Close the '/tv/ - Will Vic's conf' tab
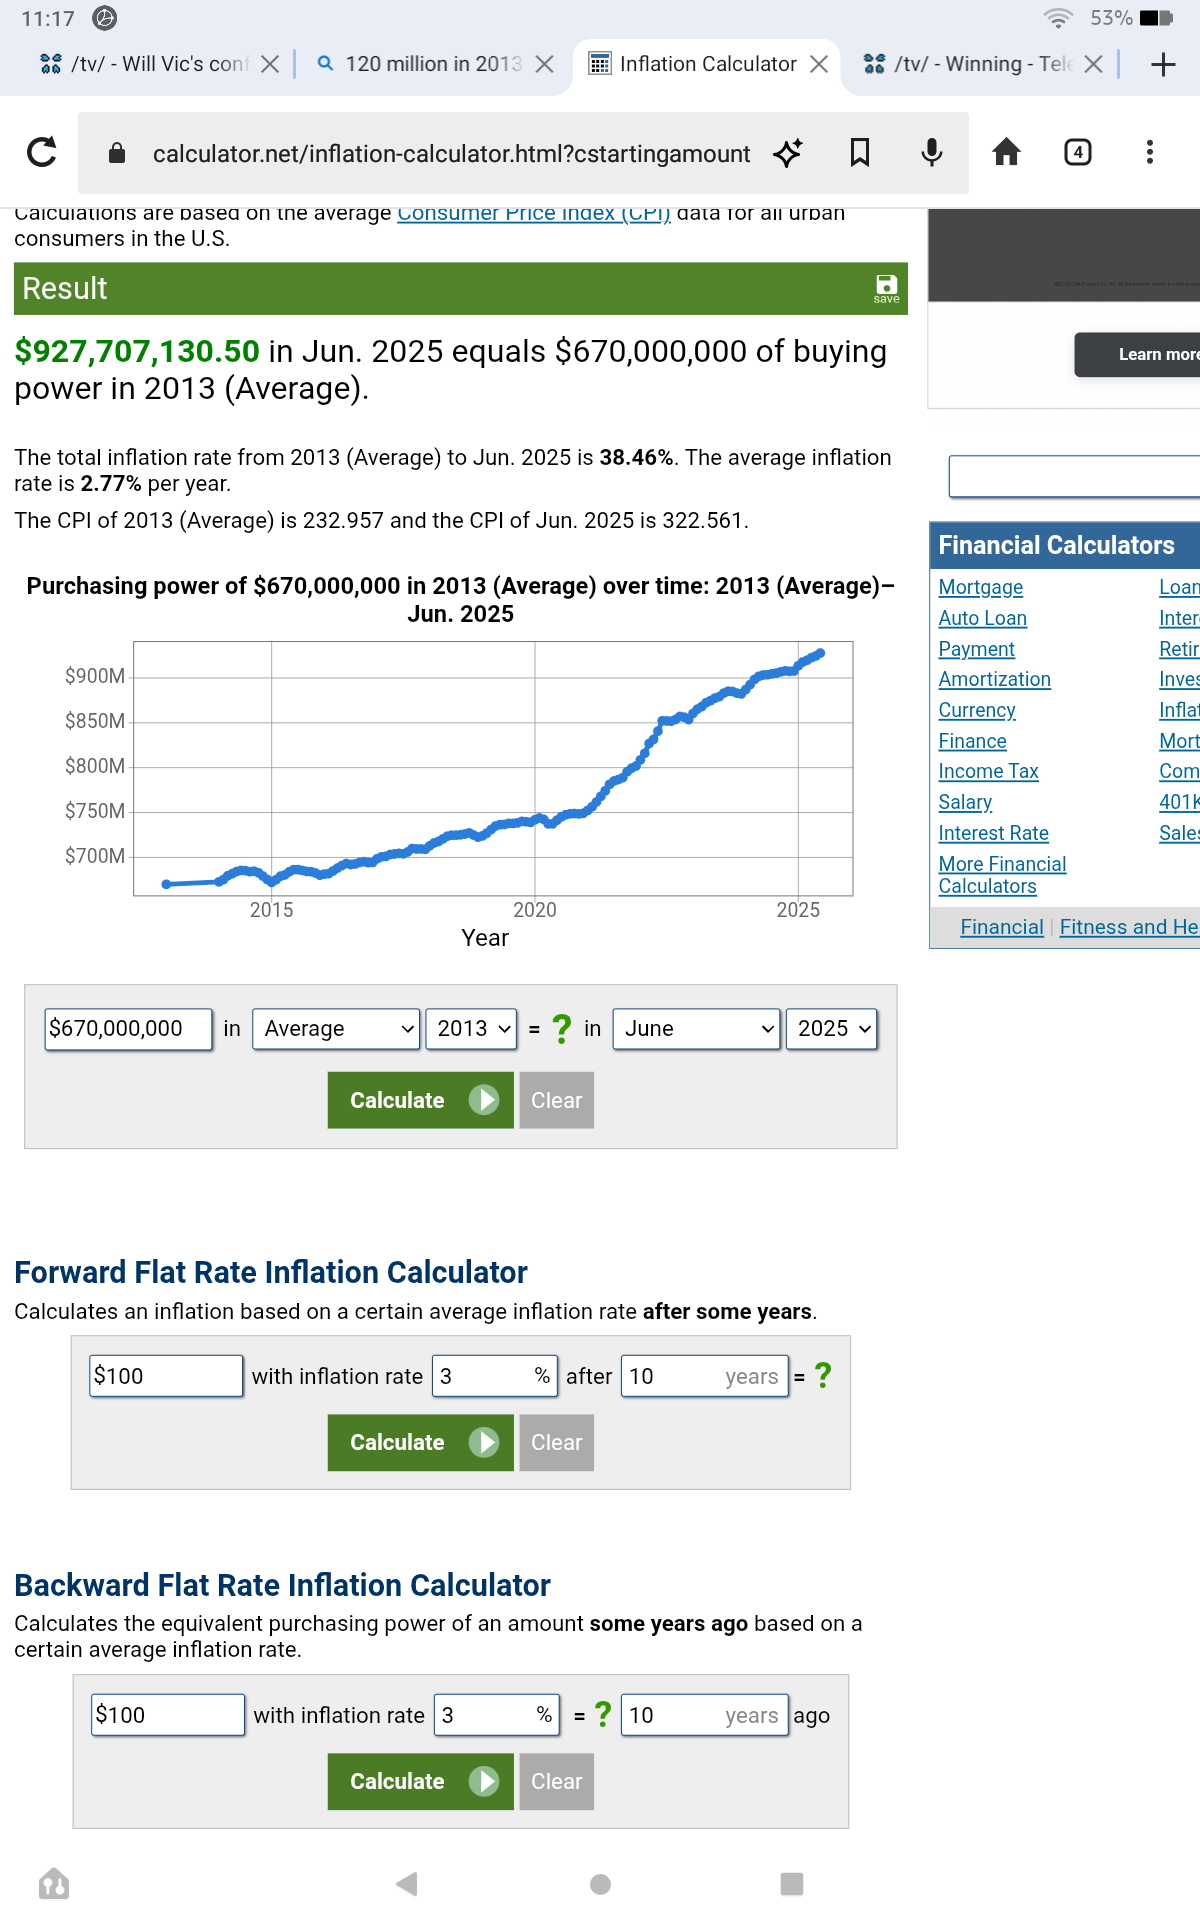 pyautogui.click(x=270, y=64)
